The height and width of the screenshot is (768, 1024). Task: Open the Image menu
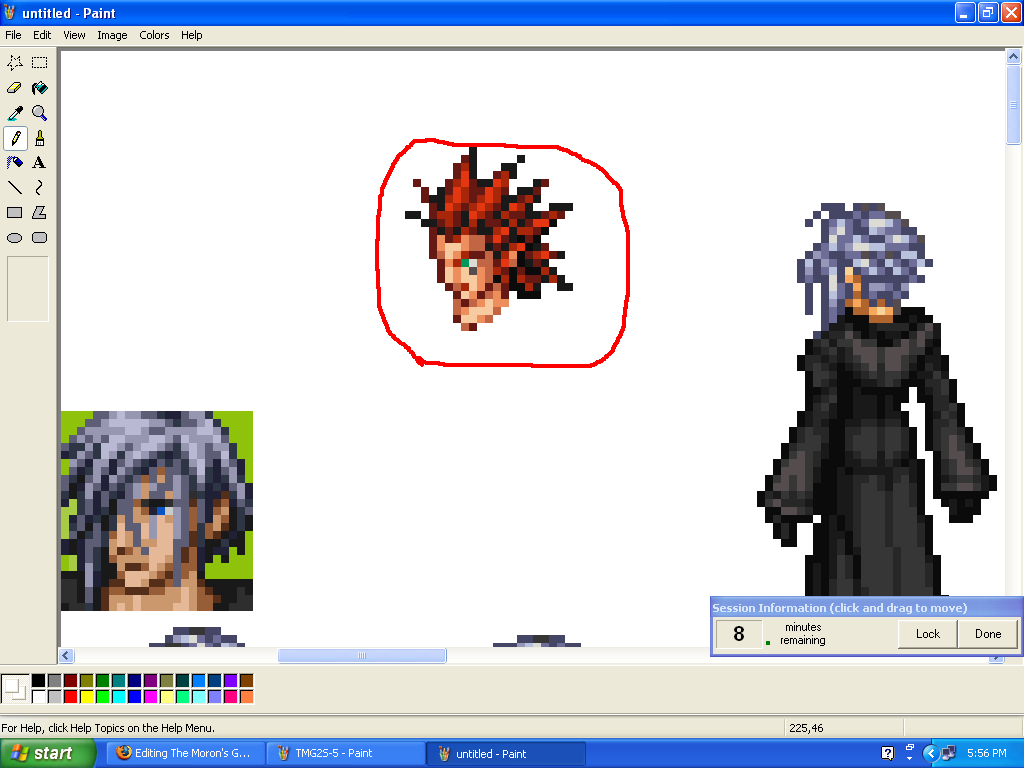click(x=112, y=35)
